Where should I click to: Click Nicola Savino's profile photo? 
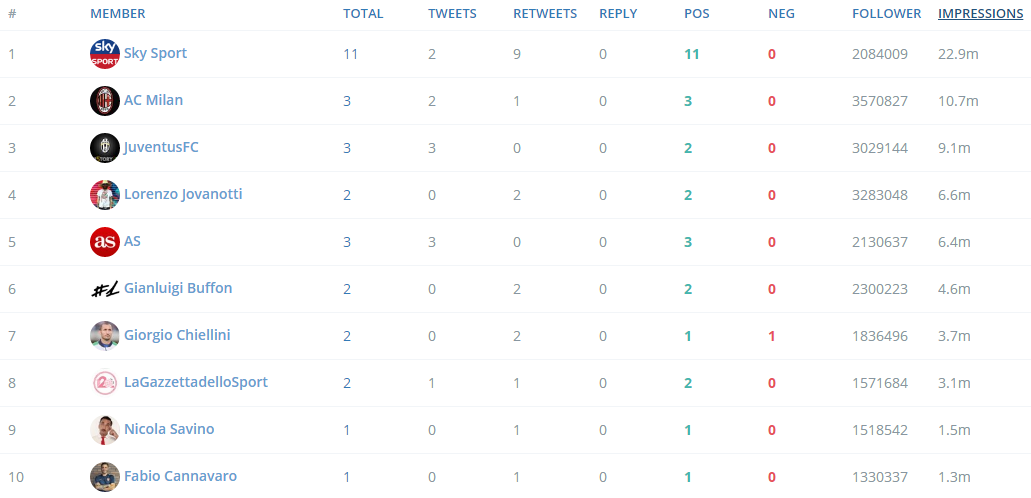click(105, 430)
